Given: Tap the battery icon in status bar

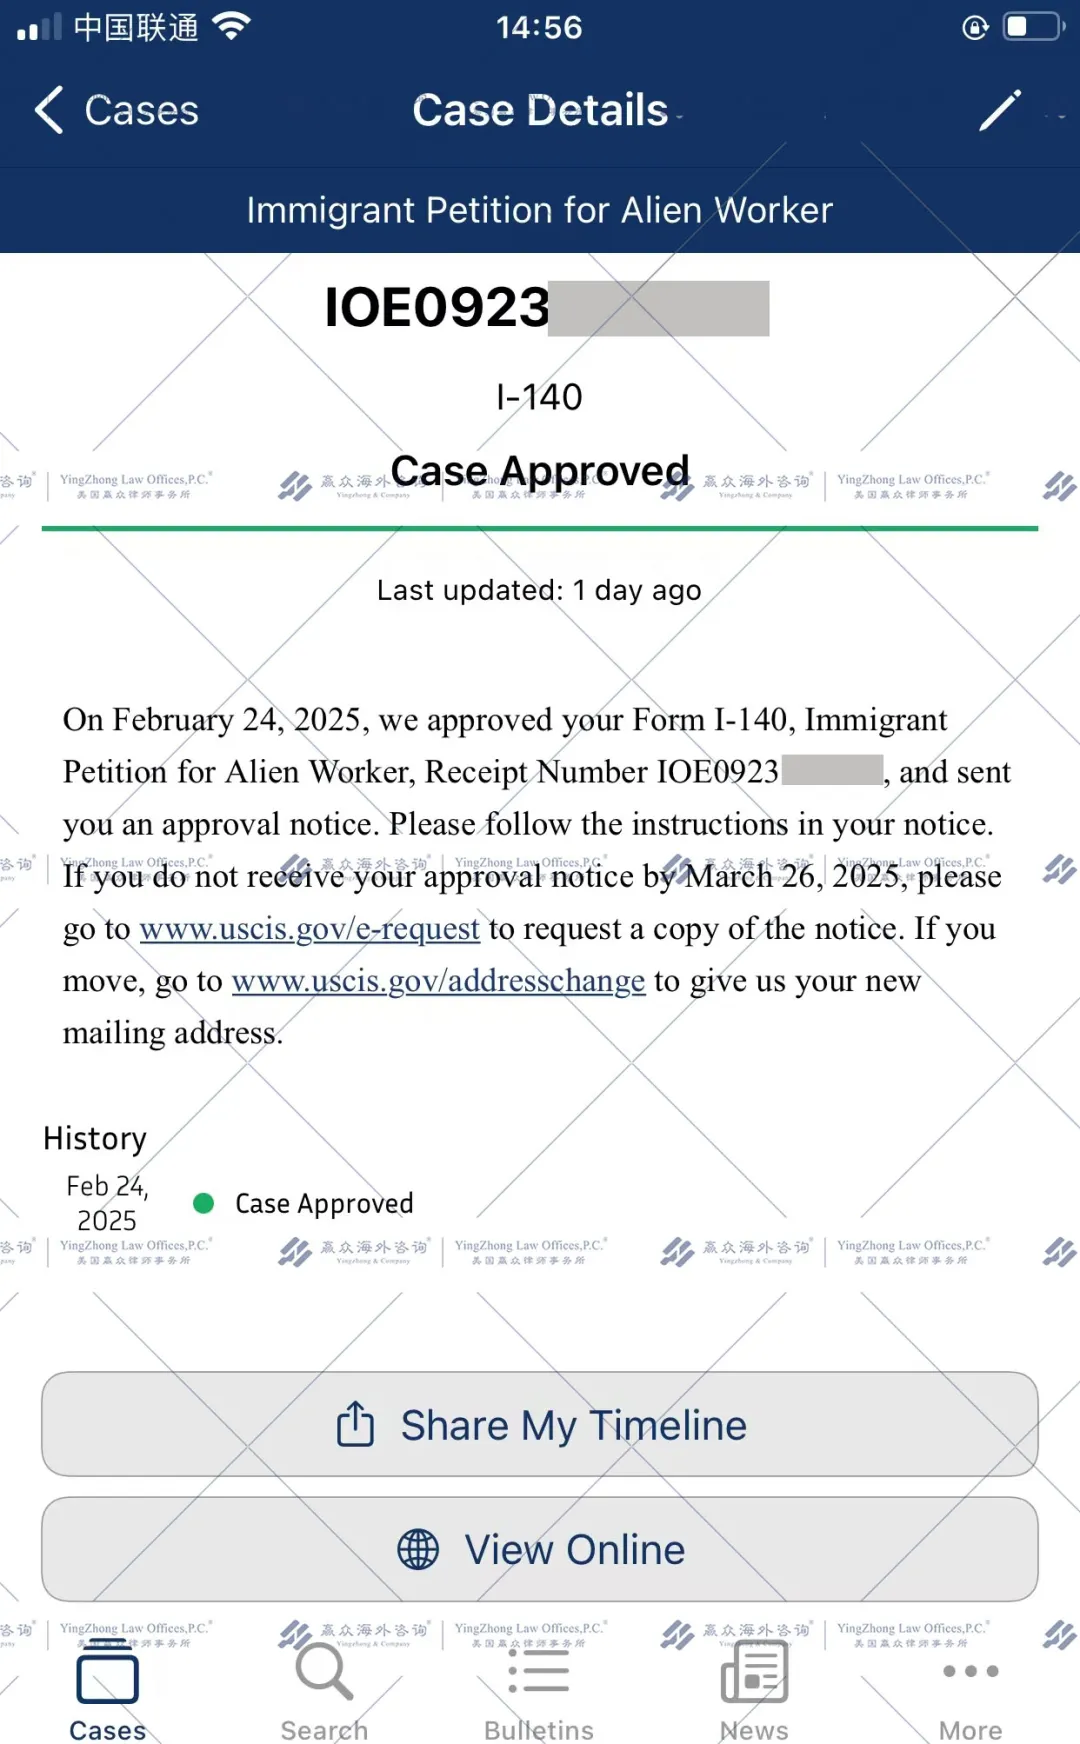Looking at the screenshot, I should [1032, 27].
